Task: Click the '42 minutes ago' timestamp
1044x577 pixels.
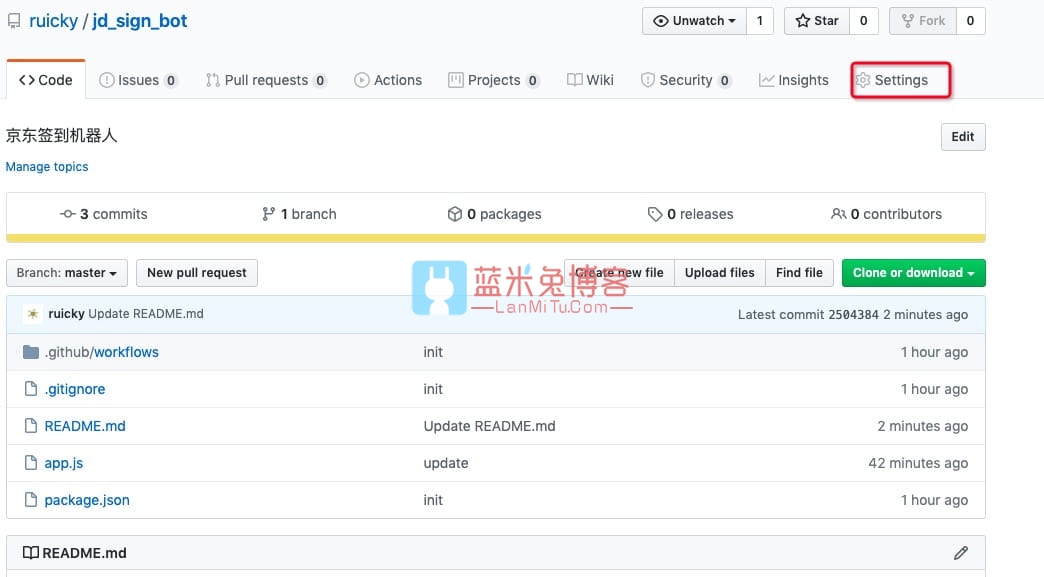Action: [918, 463]
